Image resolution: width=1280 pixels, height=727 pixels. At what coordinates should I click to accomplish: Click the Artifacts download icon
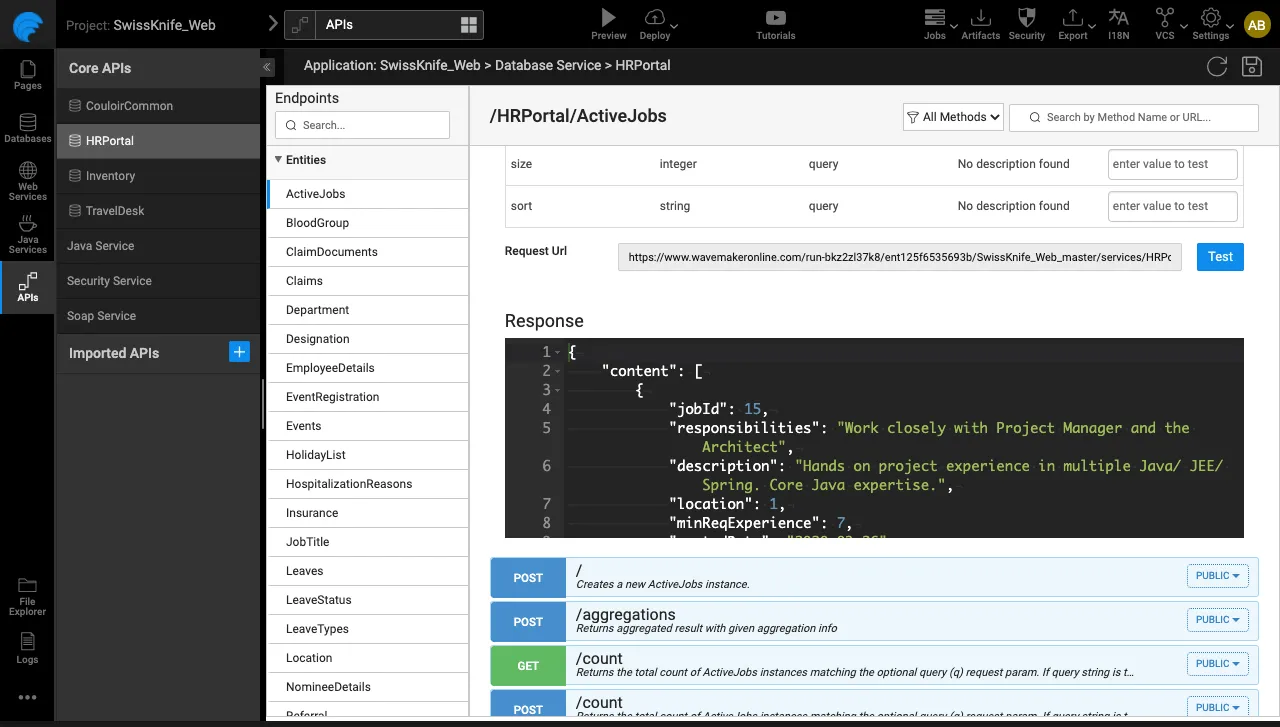980,18
